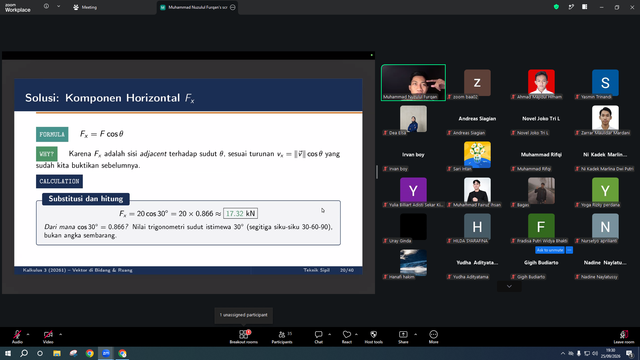This screenshot has height=360, width=640.
Task: Open File Explorer from the taskbar
Action: click(57, 353)
